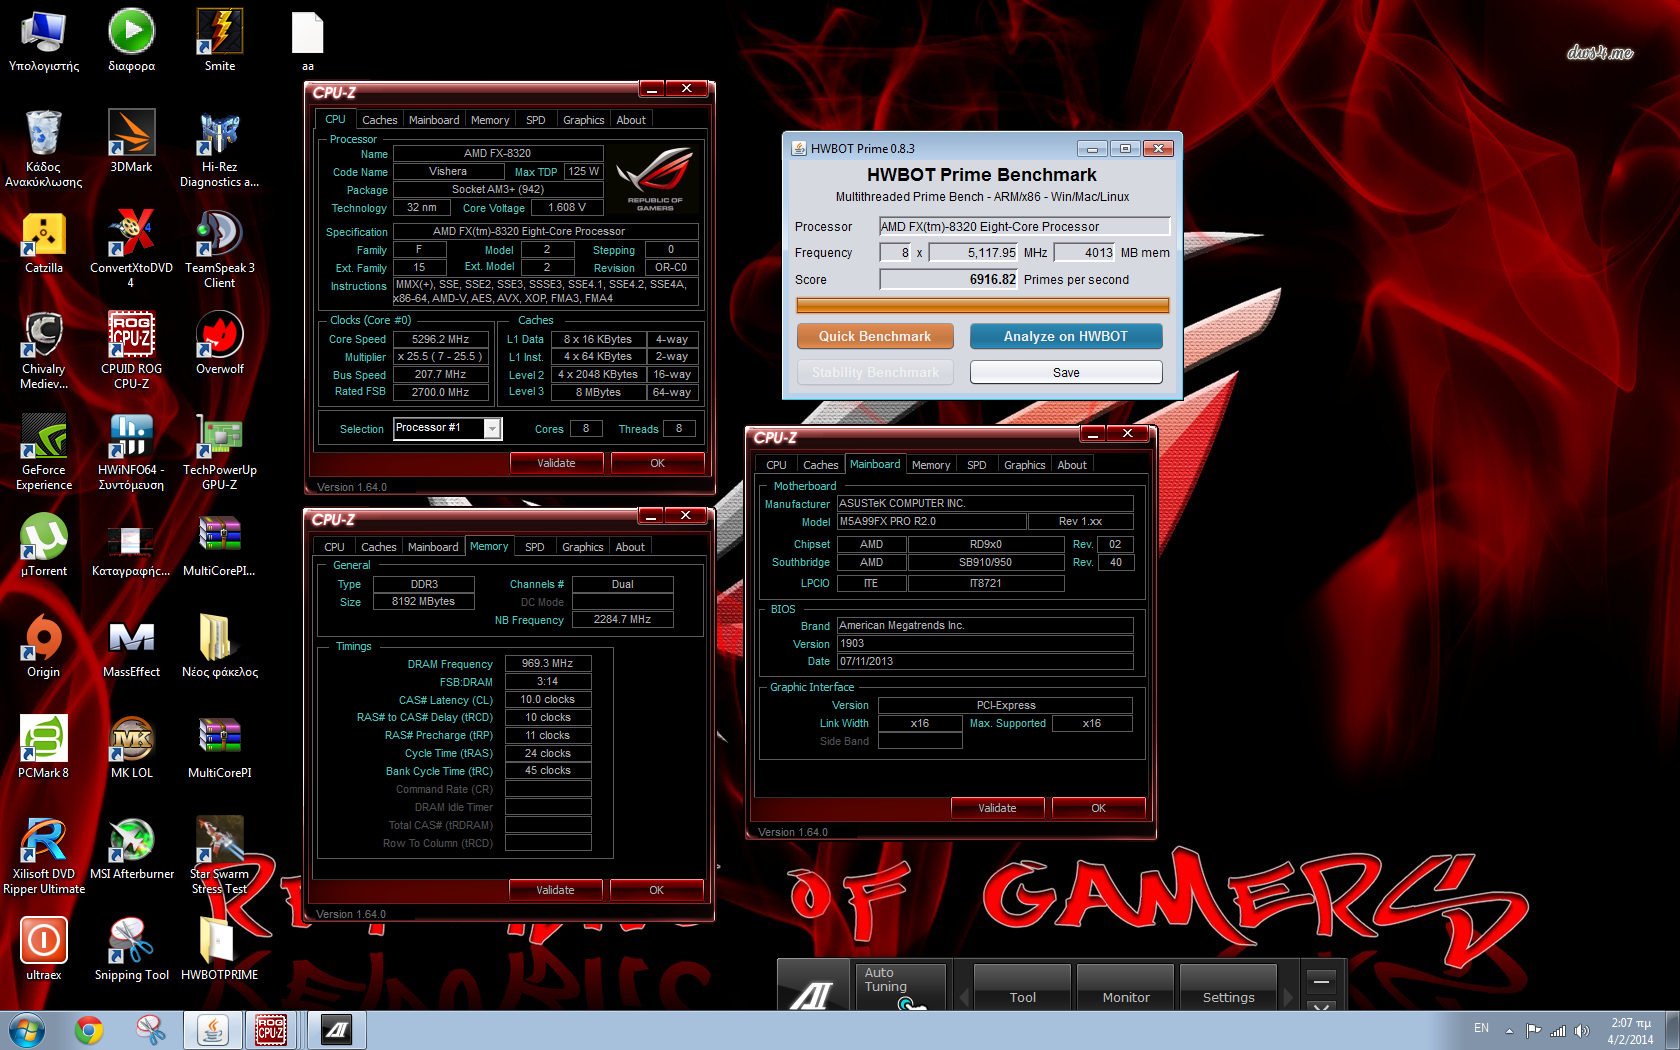
Task: Open Settings in AI Suite bar
Action: coord(1228,987)
